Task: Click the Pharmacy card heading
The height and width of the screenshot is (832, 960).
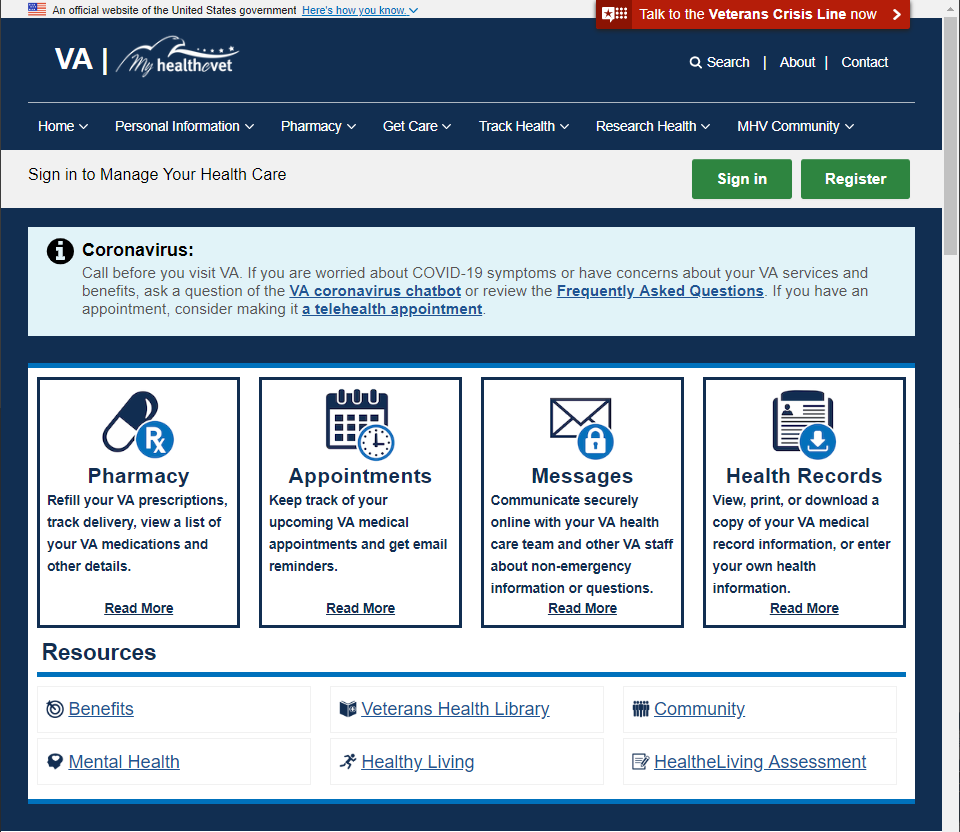Action: pyautogui.click(x=138, y=476)
